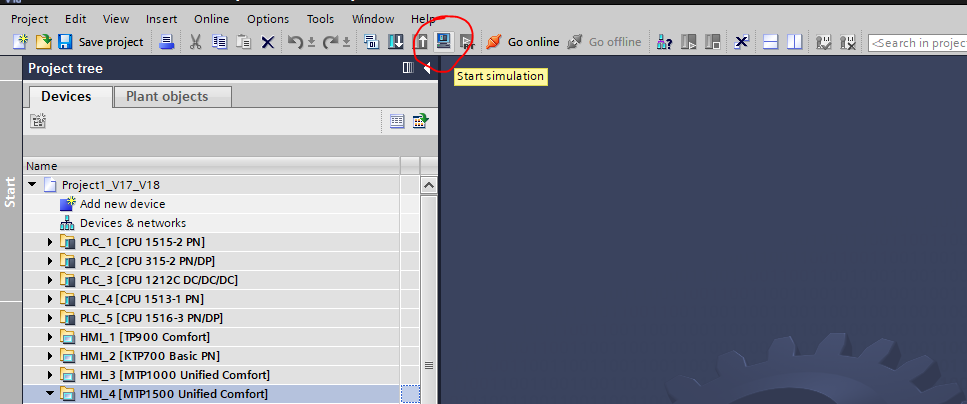
Task: Click the Stop CPU icon
Action: point(713,42)
